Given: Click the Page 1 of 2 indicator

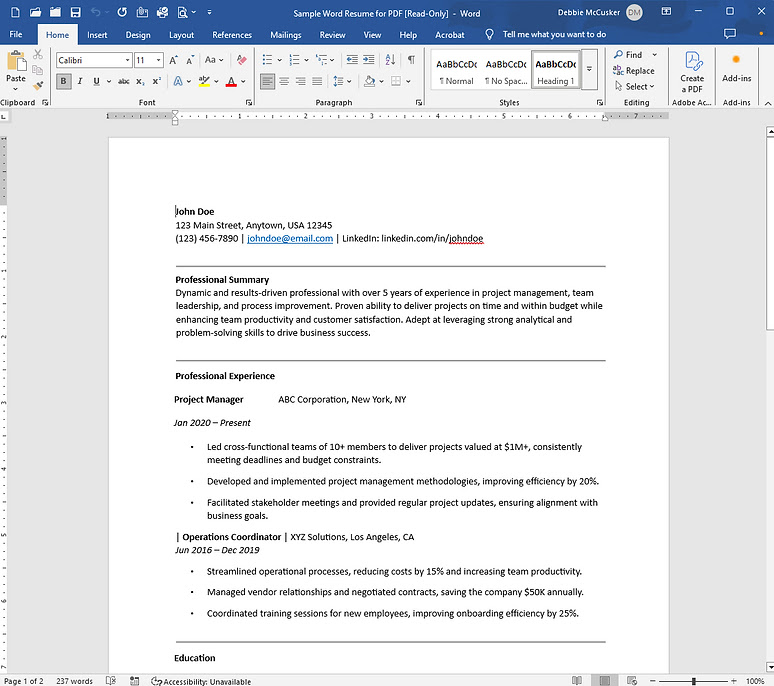Looking at the screenshot, I should [24, 681].
